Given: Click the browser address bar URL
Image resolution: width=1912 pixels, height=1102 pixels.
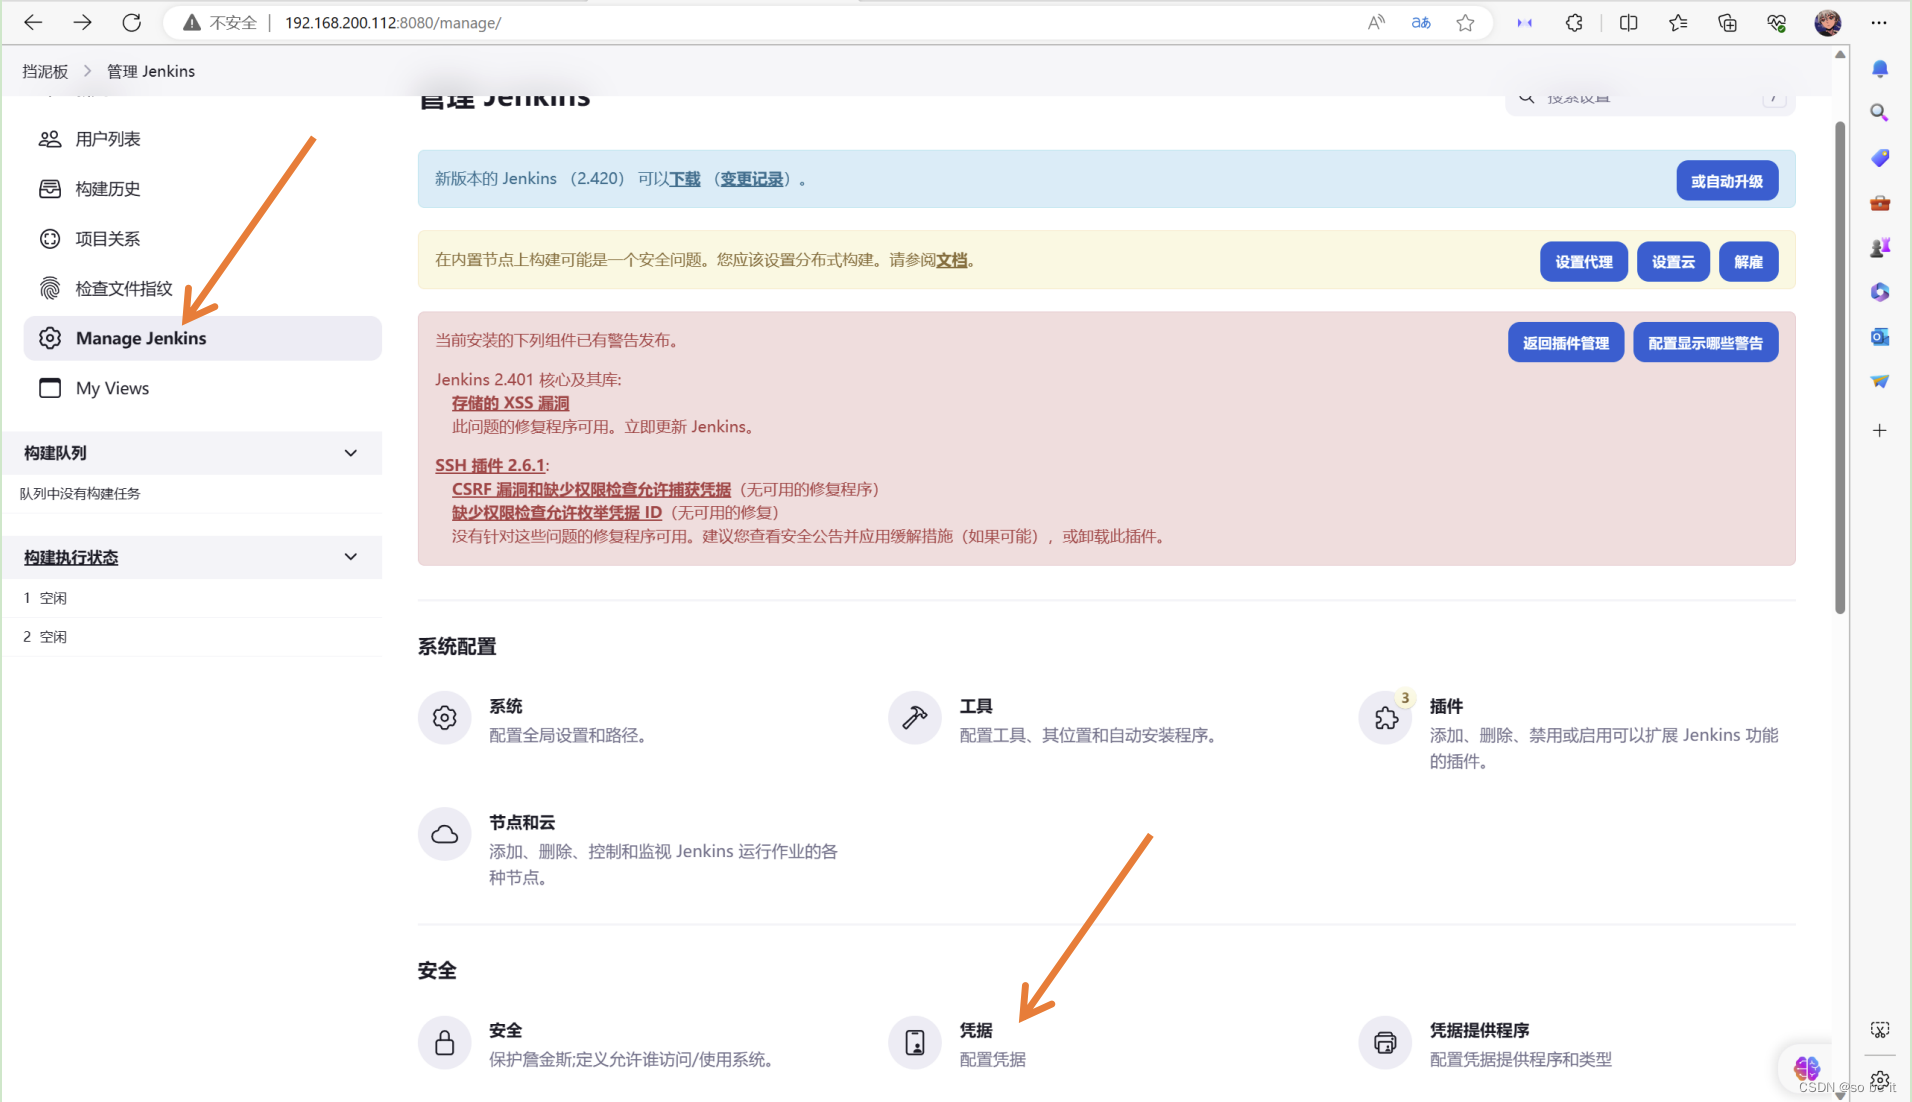Looking at the screenshot, I should point(393,22).
